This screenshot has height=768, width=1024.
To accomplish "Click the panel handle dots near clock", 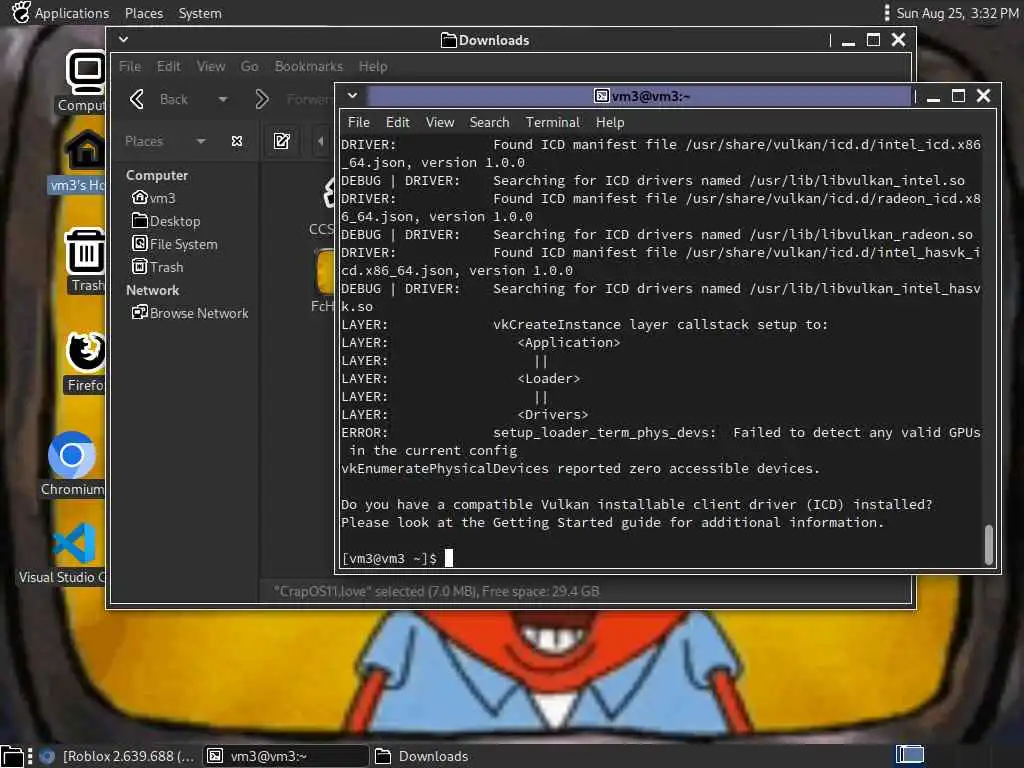I will coord(886,13).
